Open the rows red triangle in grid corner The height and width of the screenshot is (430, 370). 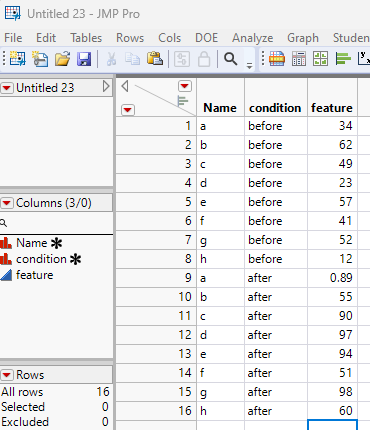[x=128, y=110]
